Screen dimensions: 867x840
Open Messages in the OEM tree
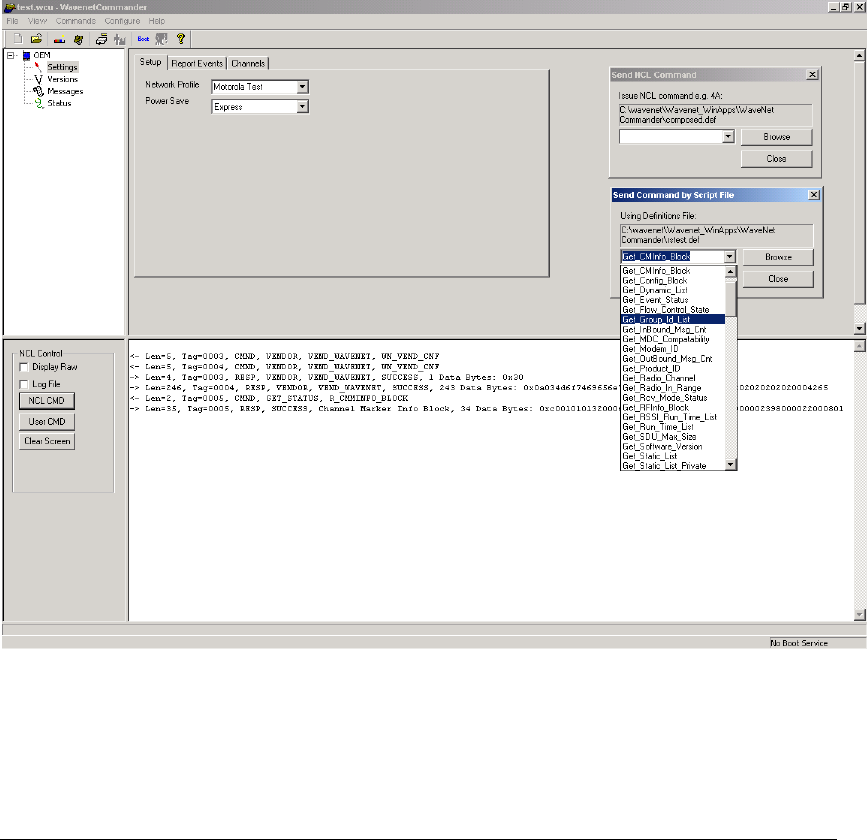(x=64, y=91)
